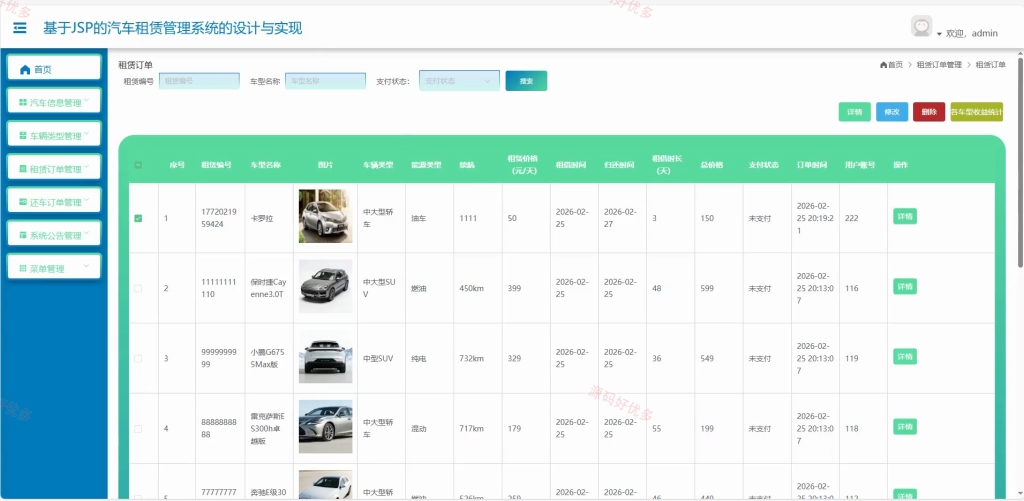Click the icon next to 系统公告管理
Screen dimensions: 1024x501
pos(24,235)
